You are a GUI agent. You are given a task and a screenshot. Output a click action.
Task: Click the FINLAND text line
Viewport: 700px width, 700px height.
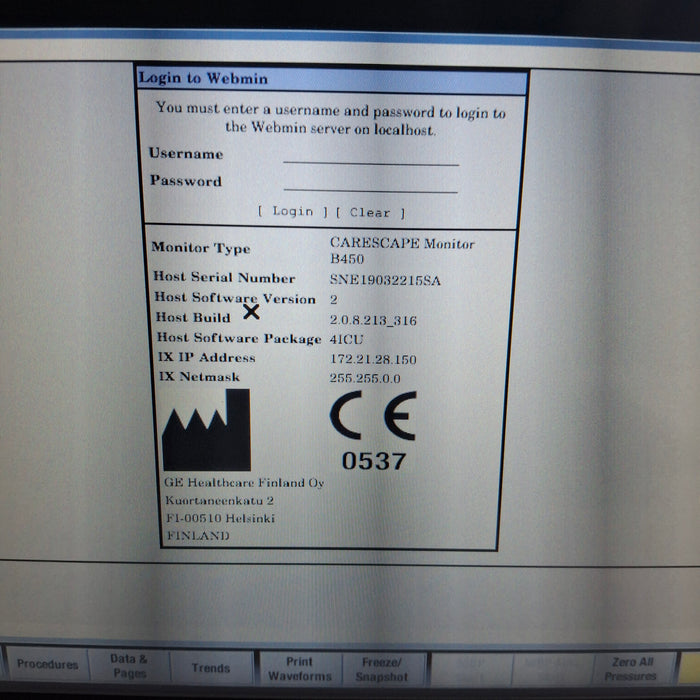point(198,535)
